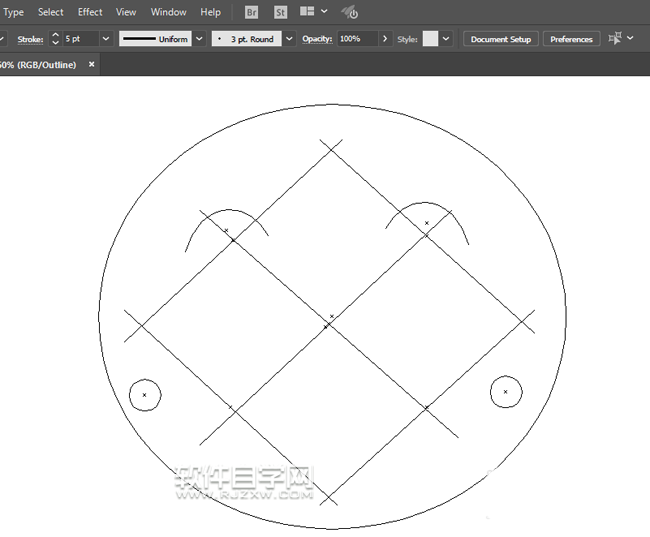Open the graphic Style dropdown arrow
The width and height of the screenshot is (650, 537).
[x=446, y=39]
